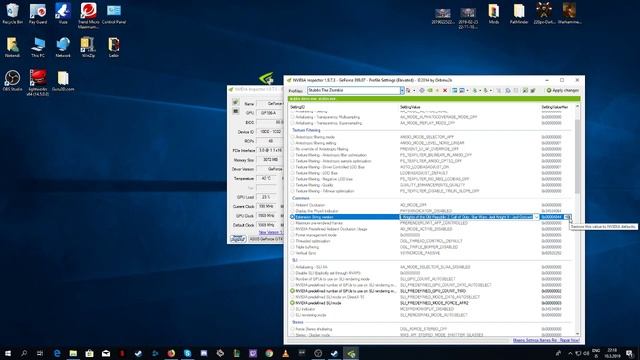Collapse the Stereo section header
Screen dimensions: 640x360
click(298, 322)
